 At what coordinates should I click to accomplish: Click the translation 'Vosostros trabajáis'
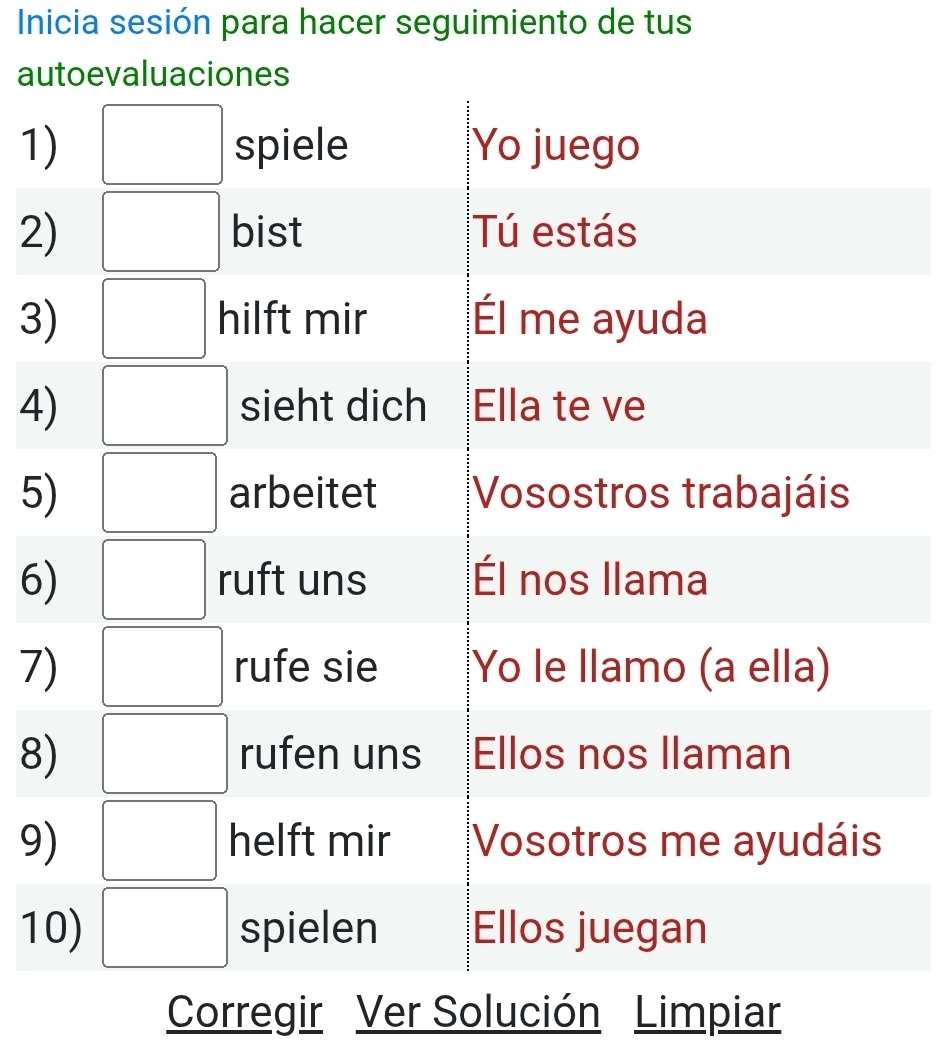[x=661, y=493]
